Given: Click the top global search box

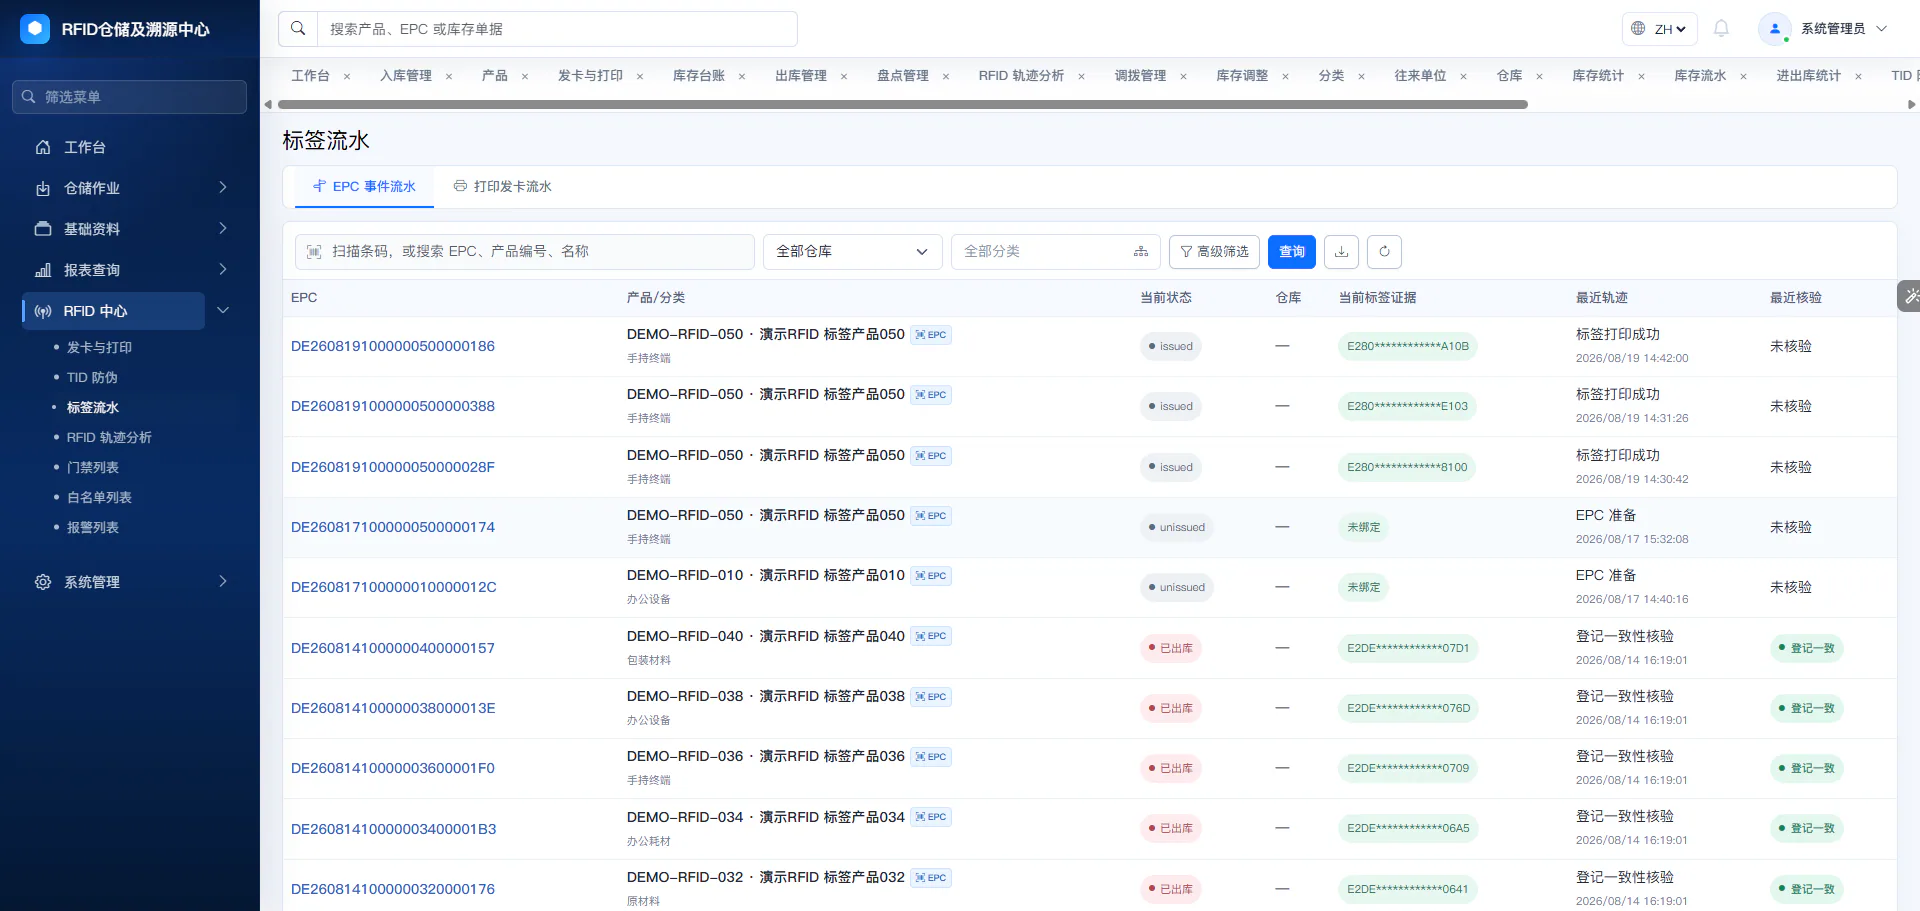Looking at the screenshot, I should [557, 29].
